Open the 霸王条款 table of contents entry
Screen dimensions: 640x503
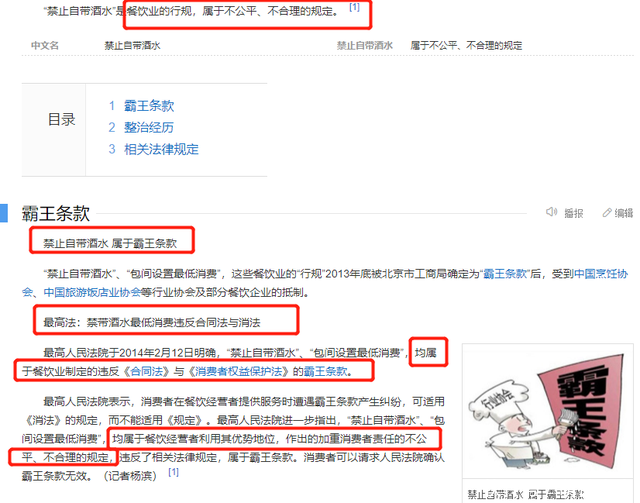[149, 106]
